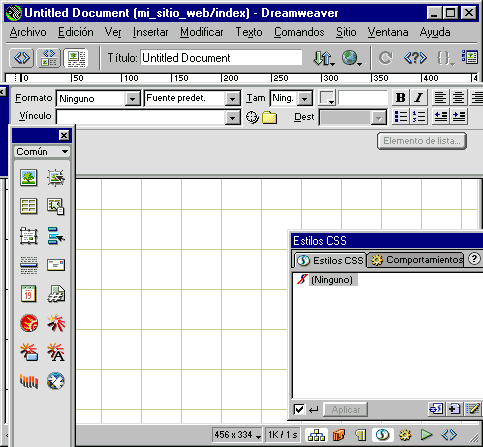Browse for link file folder icon

tap(269, 117)
